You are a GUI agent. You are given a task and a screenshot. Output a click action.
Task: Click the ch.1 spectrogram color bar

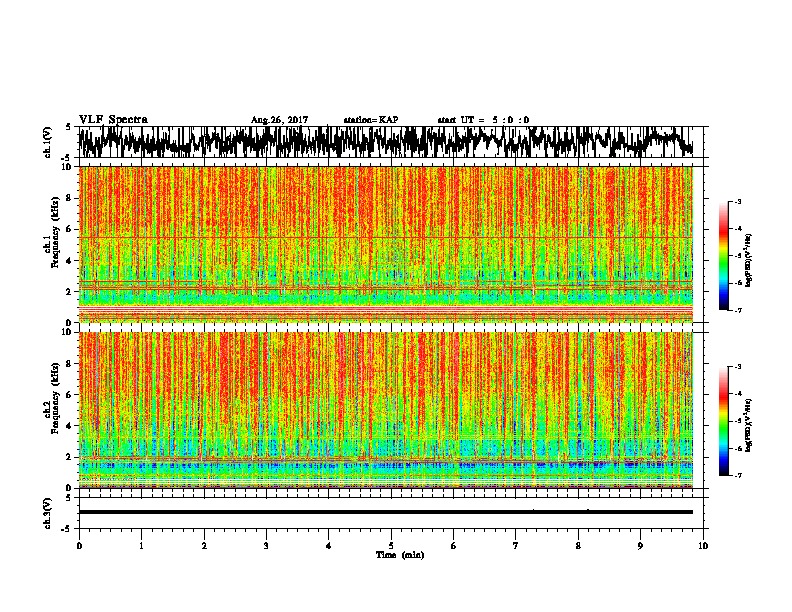(724, 256)
